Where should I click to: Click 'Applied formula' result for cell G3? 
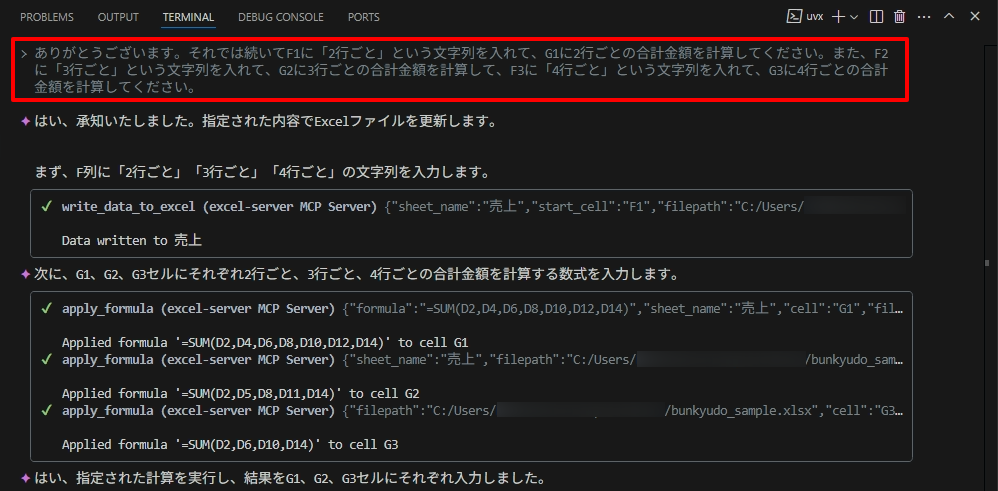[x=230, y=444]
